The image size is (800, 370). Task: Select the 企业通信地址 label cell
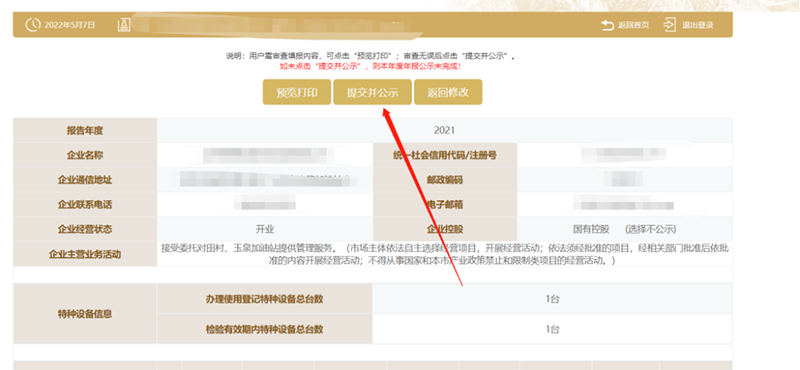pyautogui.click(x=85, y=180)
